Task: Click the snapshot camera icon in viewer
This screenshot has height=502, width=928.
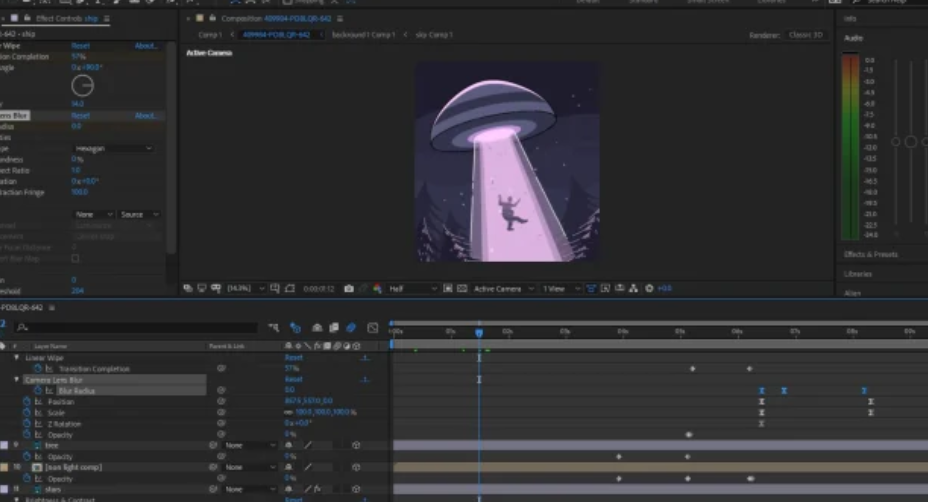Action: coord(349,288)
